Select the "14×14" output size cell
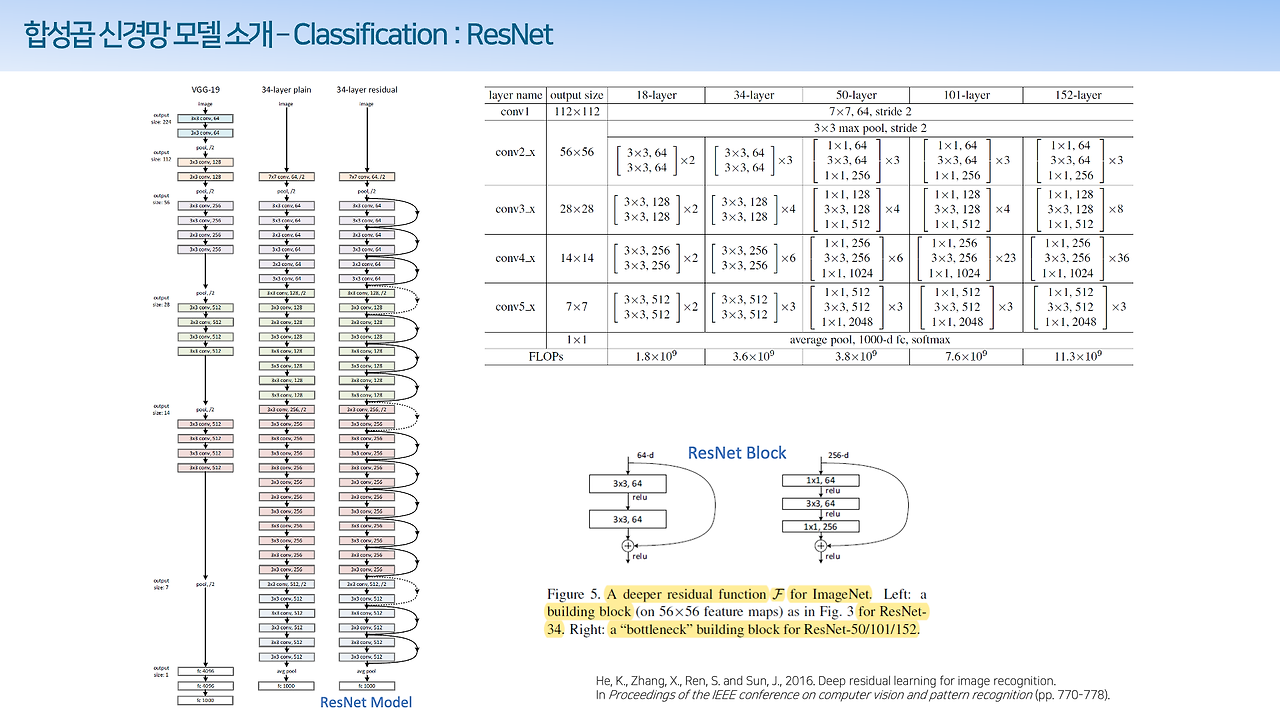 577,258
